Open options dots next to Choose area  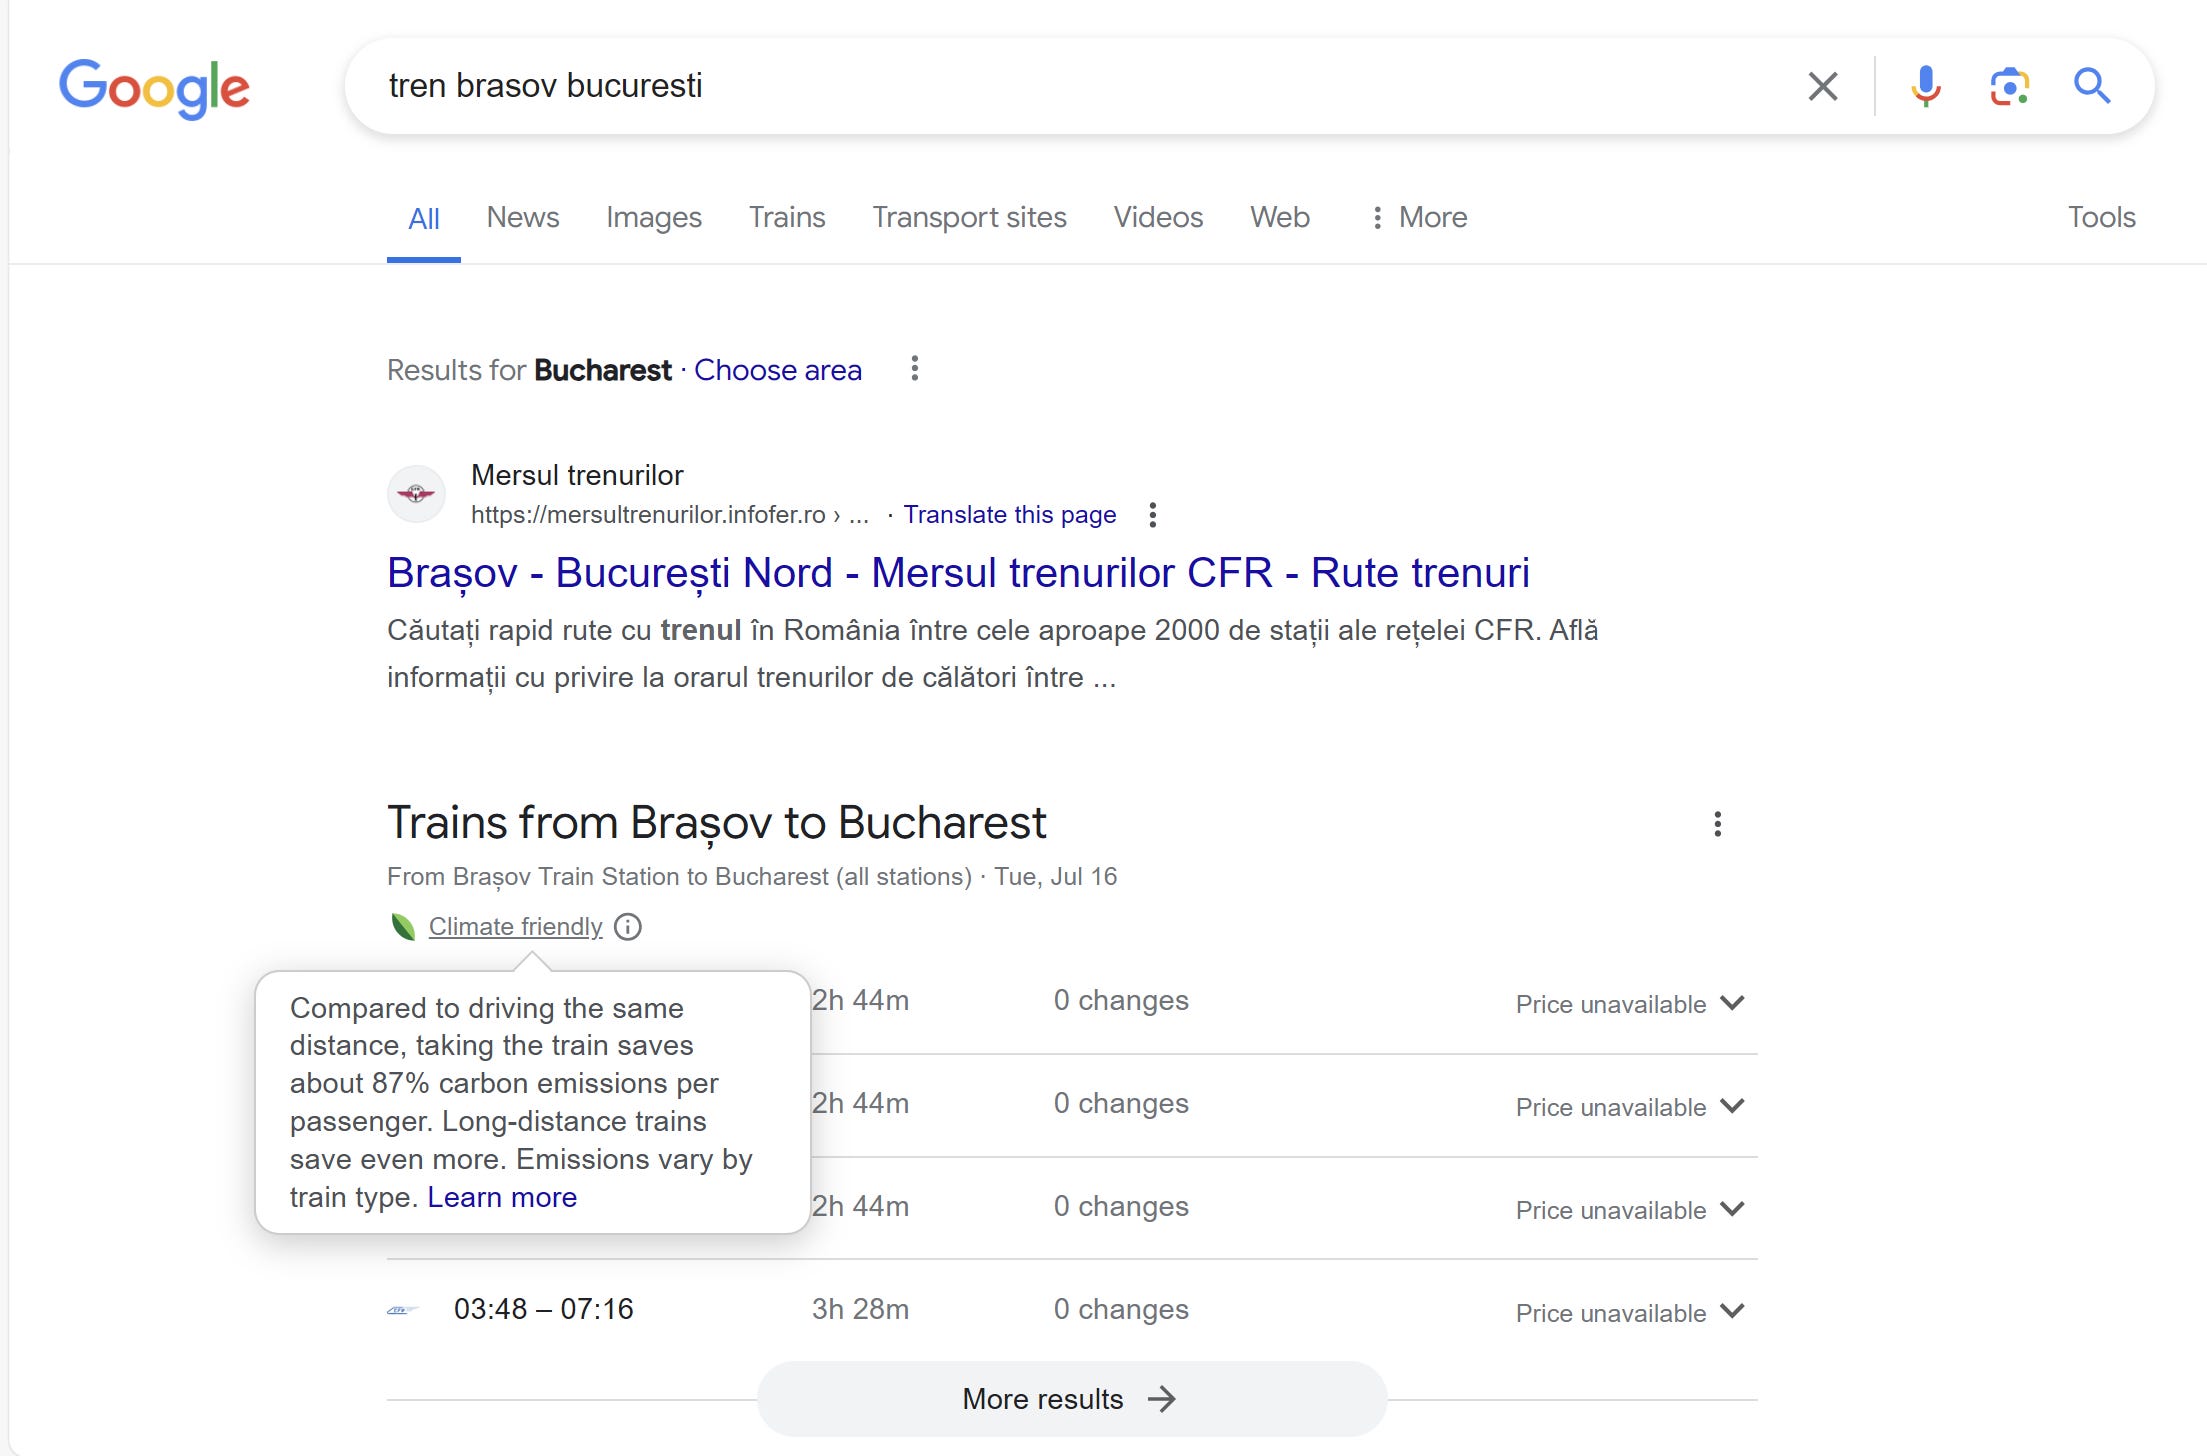(x=914, y=369)
